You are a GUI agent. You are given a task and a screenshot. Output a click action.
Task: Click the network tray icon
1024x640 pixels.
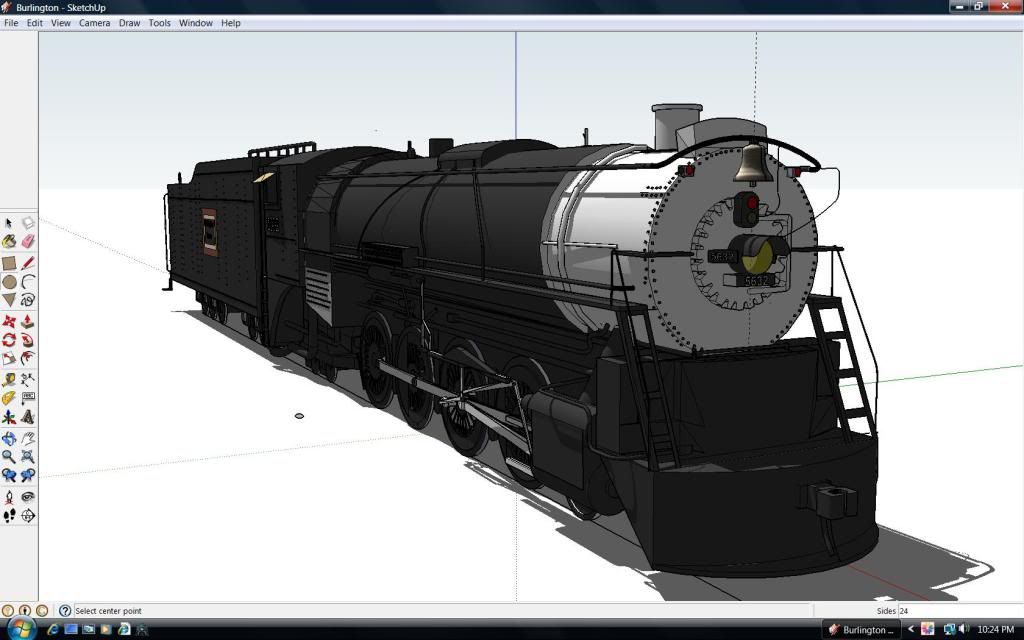(x=951, y=630)
